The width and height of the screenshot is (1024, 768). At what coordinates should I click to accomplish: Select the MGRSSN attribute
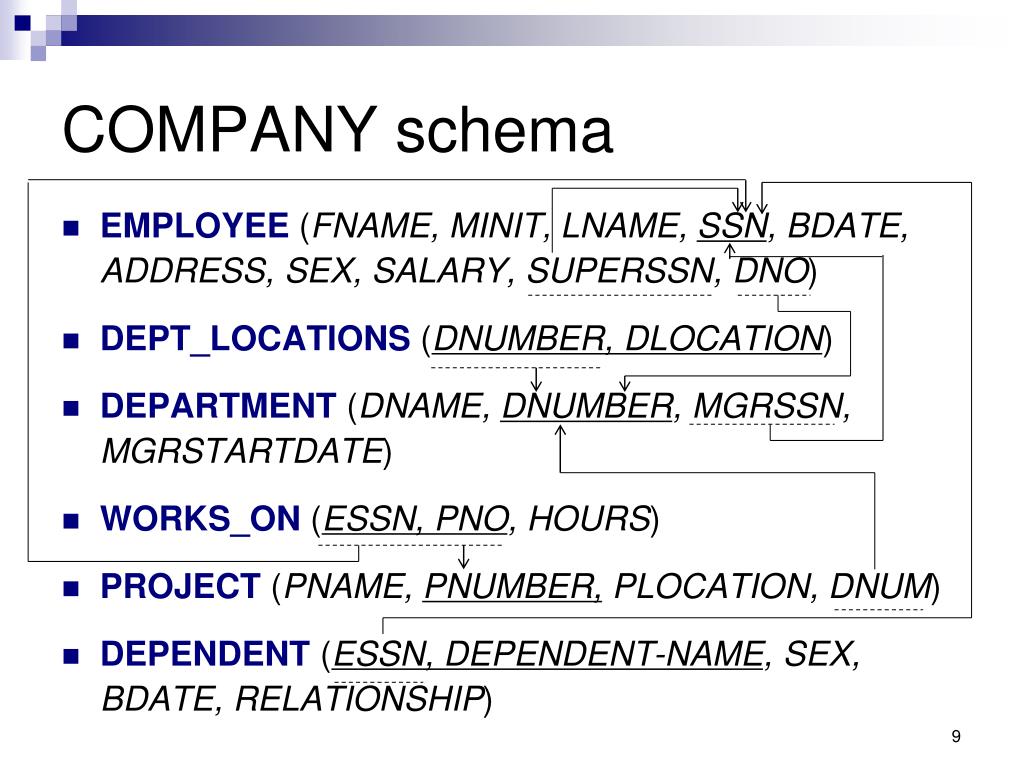pyautogui.click(x=768, y=406)
